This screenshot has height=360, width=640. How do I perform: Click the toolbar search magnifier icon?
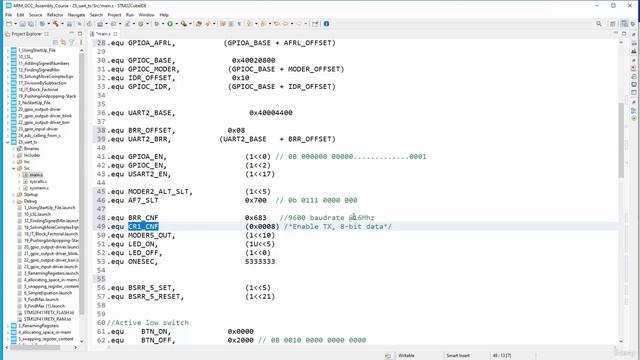click(x=599, y=24)
